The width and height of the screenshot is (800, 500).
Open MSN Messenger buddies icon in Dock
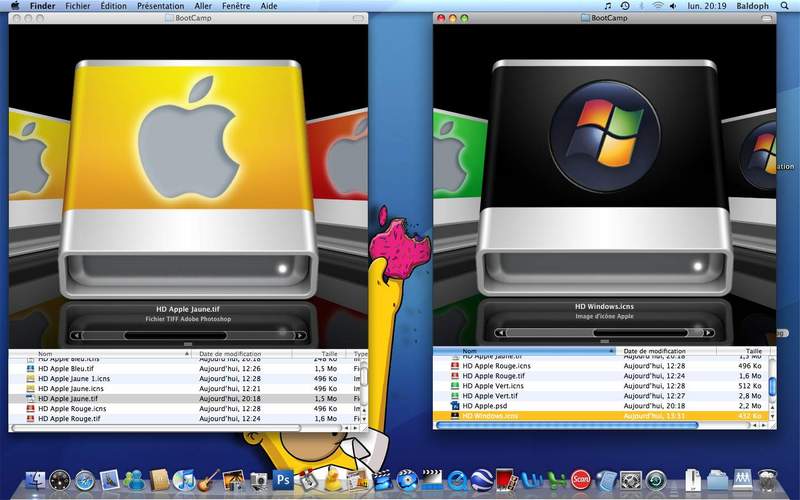135,481
